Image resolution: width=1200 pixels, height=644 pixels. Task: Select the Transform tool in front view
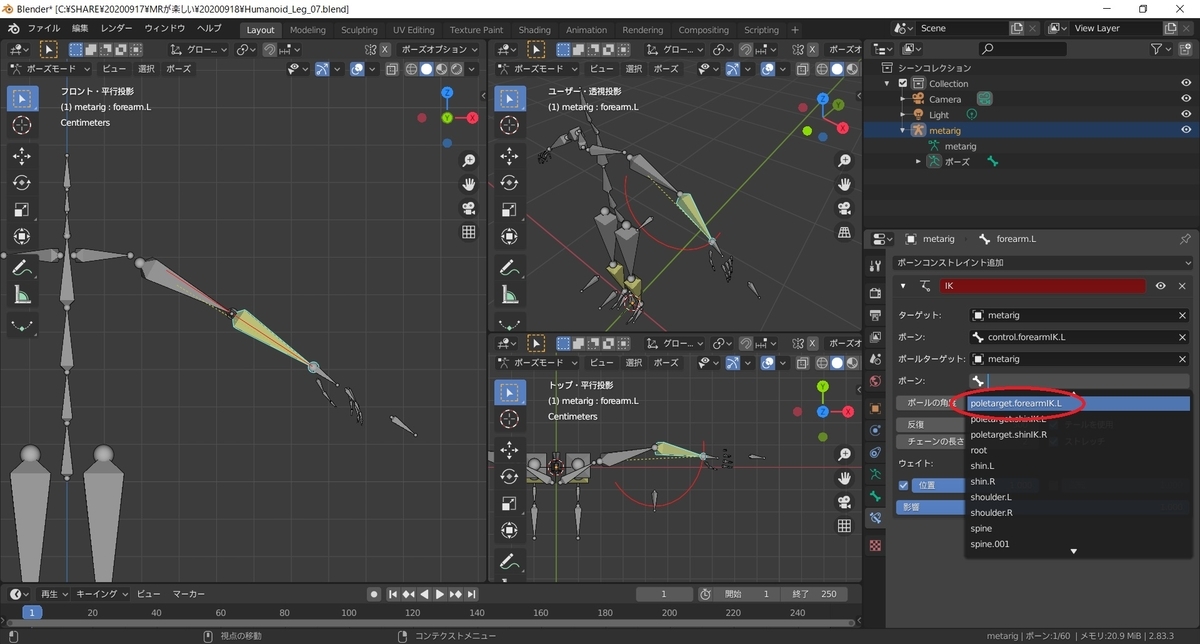pos(22,237)
